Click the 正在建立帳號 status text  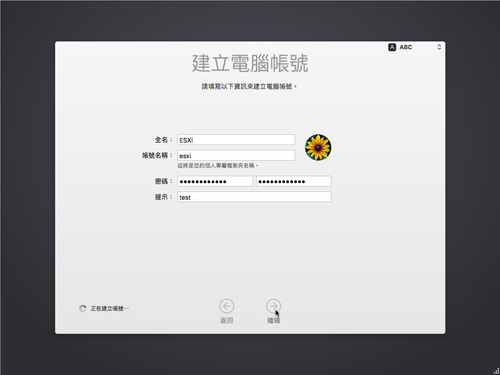(x=110, y=308)
